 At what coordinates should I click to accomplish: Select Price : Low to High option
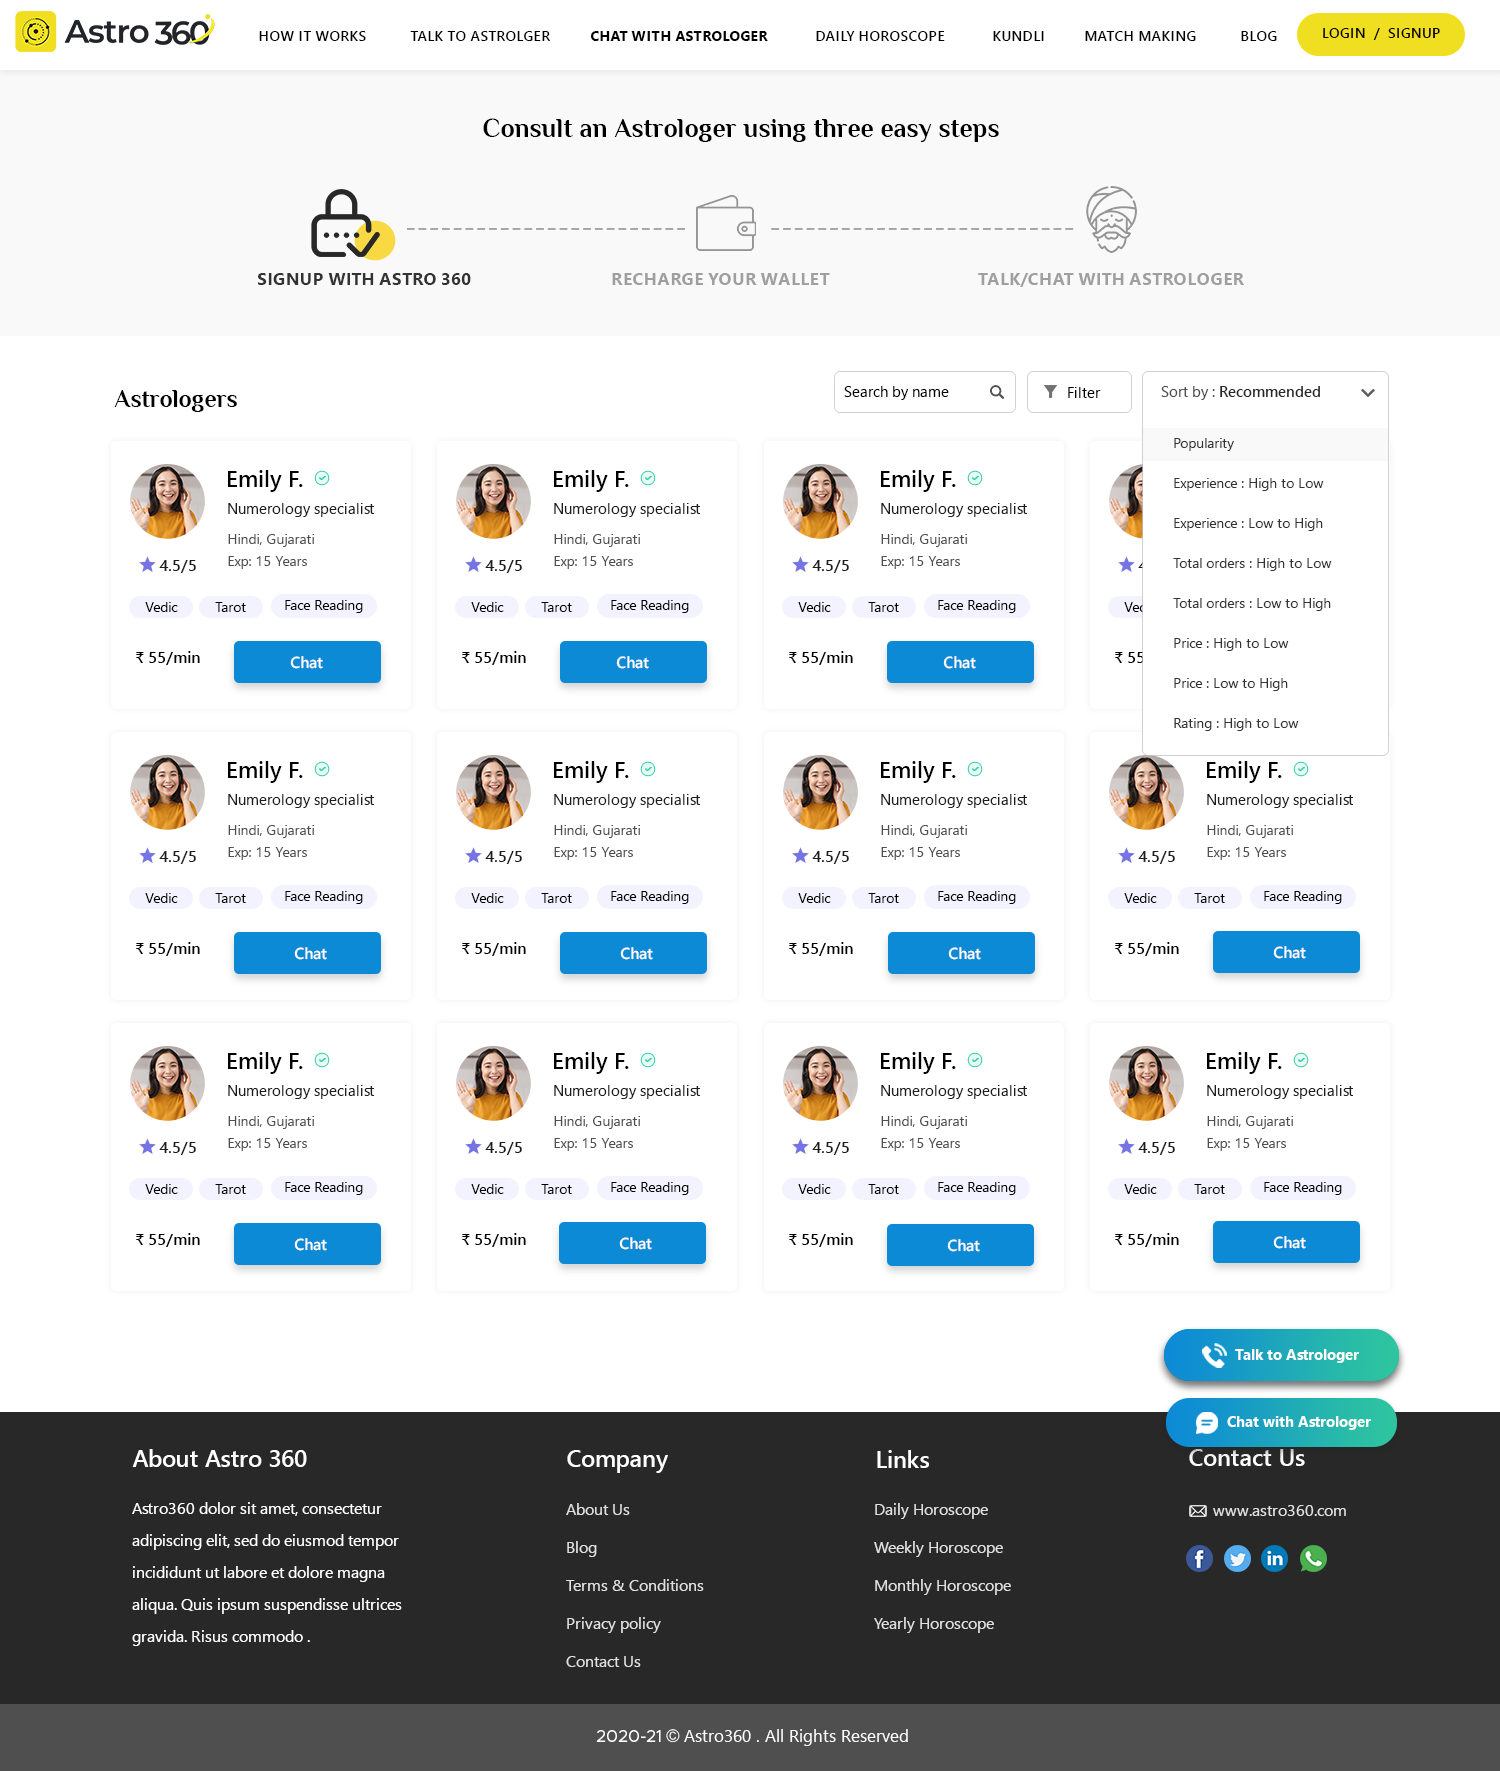pos(1230,683)
